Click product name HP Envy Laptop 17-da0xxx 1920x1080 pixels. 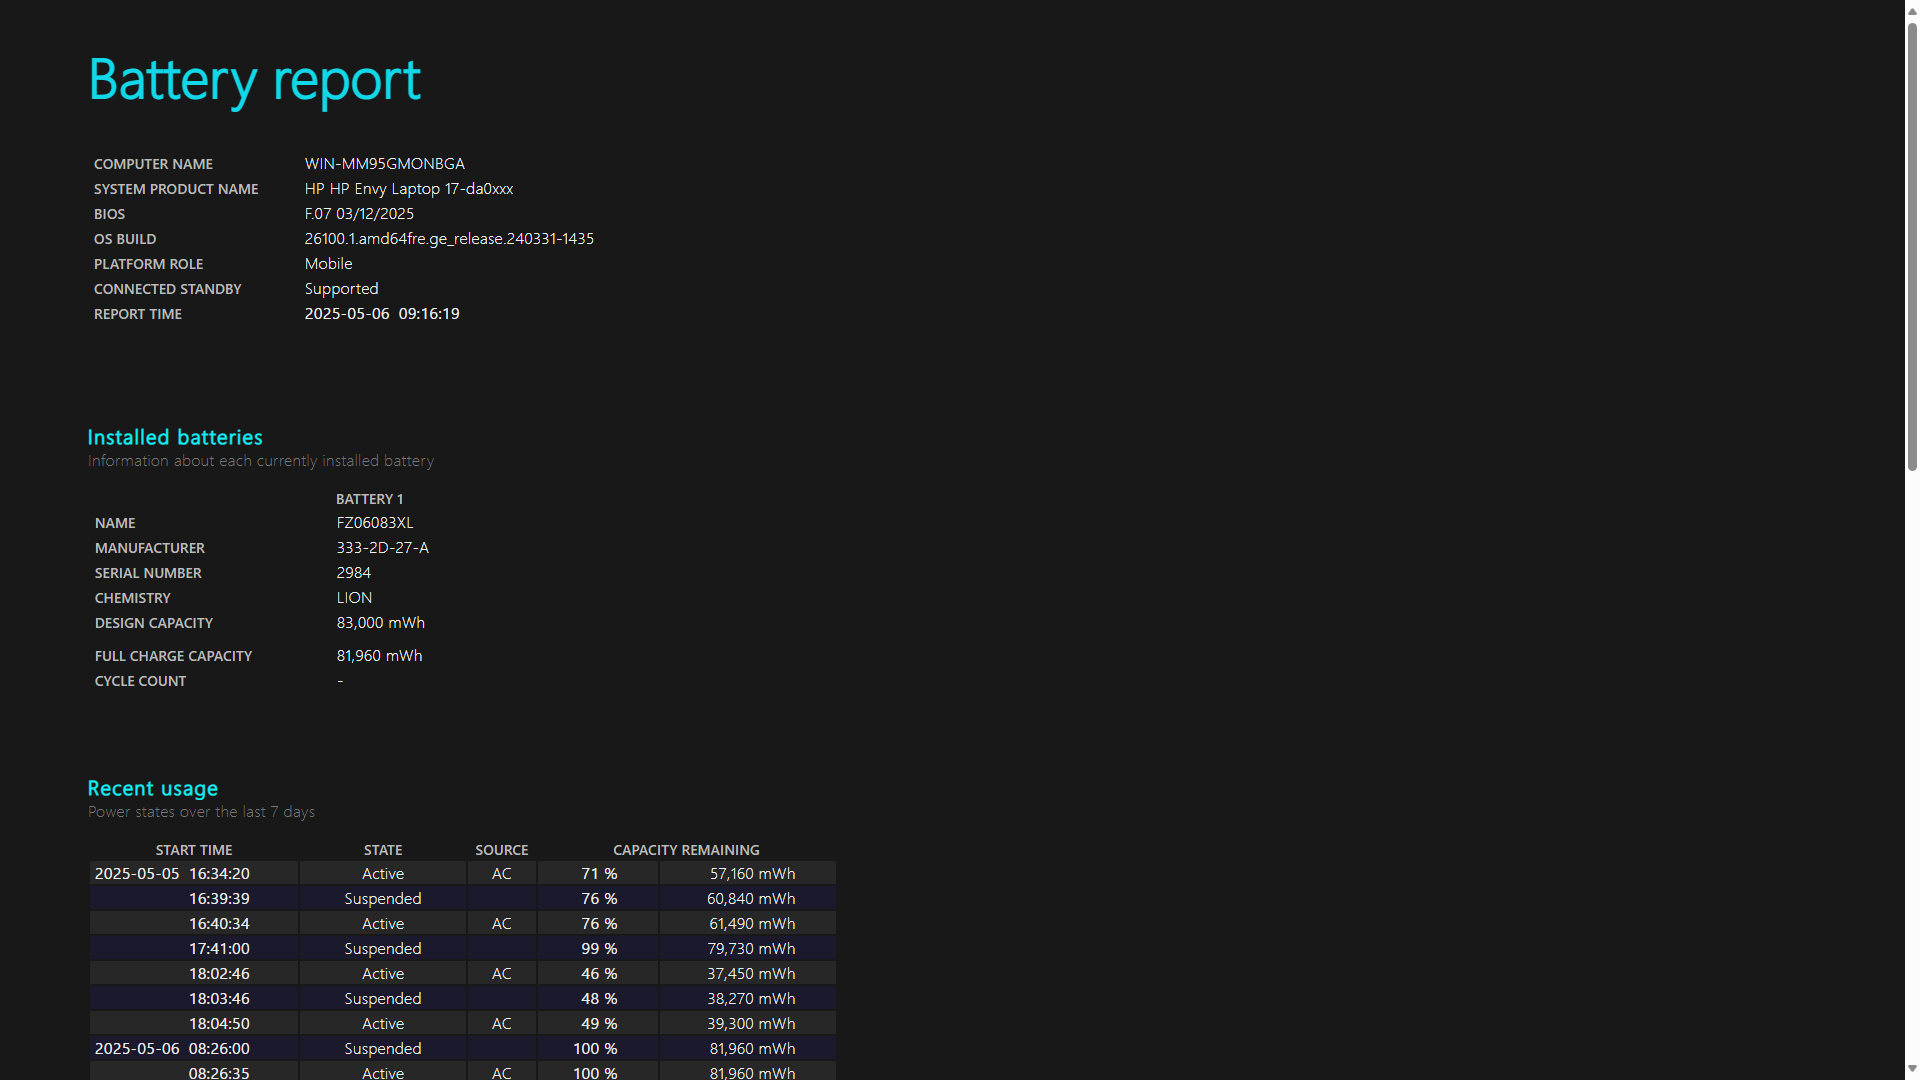click(x=408, y=189)
